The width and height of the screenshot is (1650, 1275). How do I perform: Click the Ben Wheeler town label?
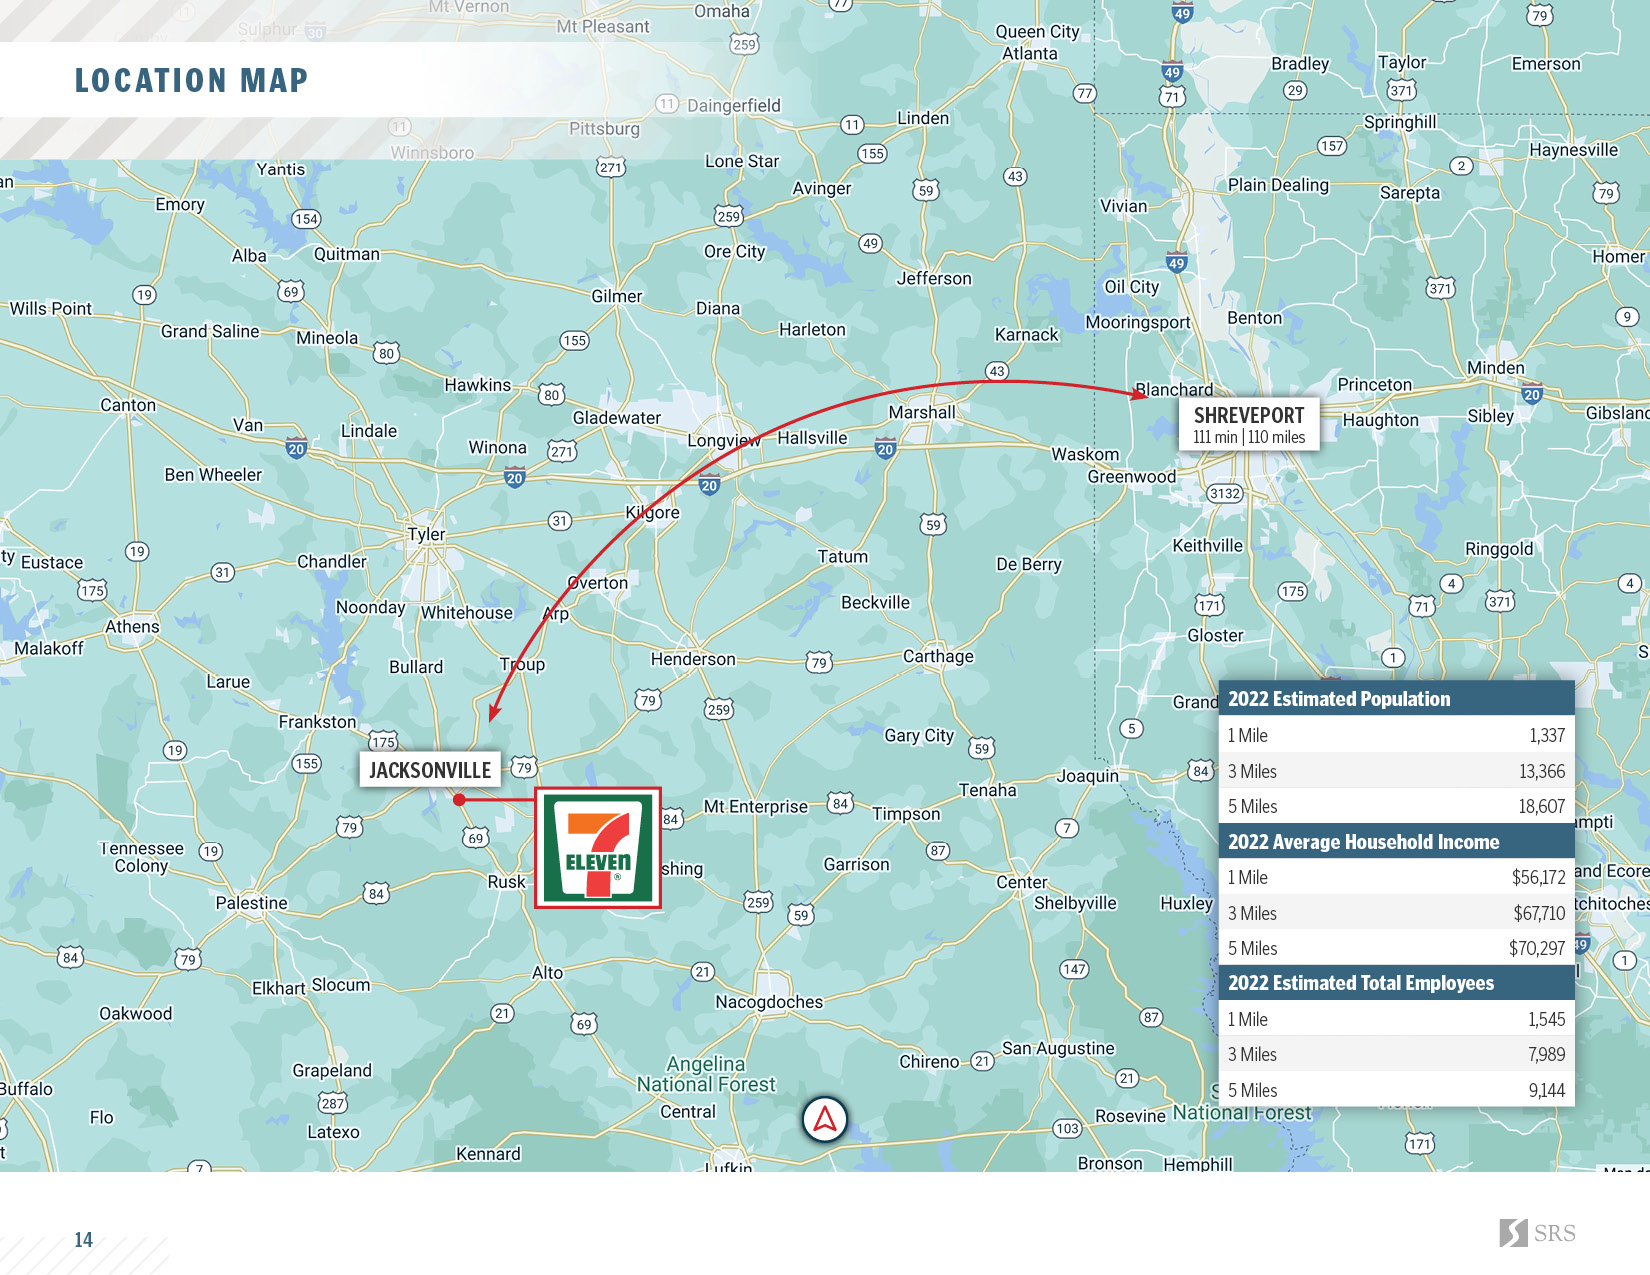click(x=213, y=475)
